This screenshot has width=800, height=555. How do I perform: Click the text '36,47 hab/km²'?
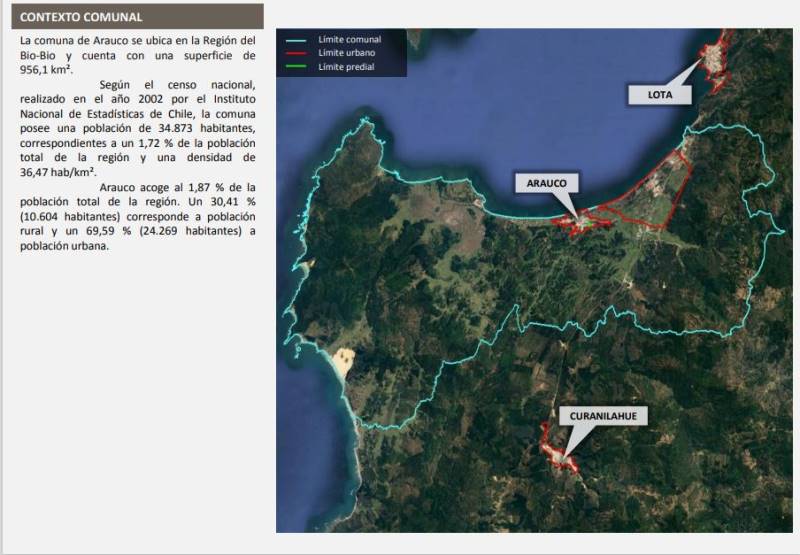point(58,172)
